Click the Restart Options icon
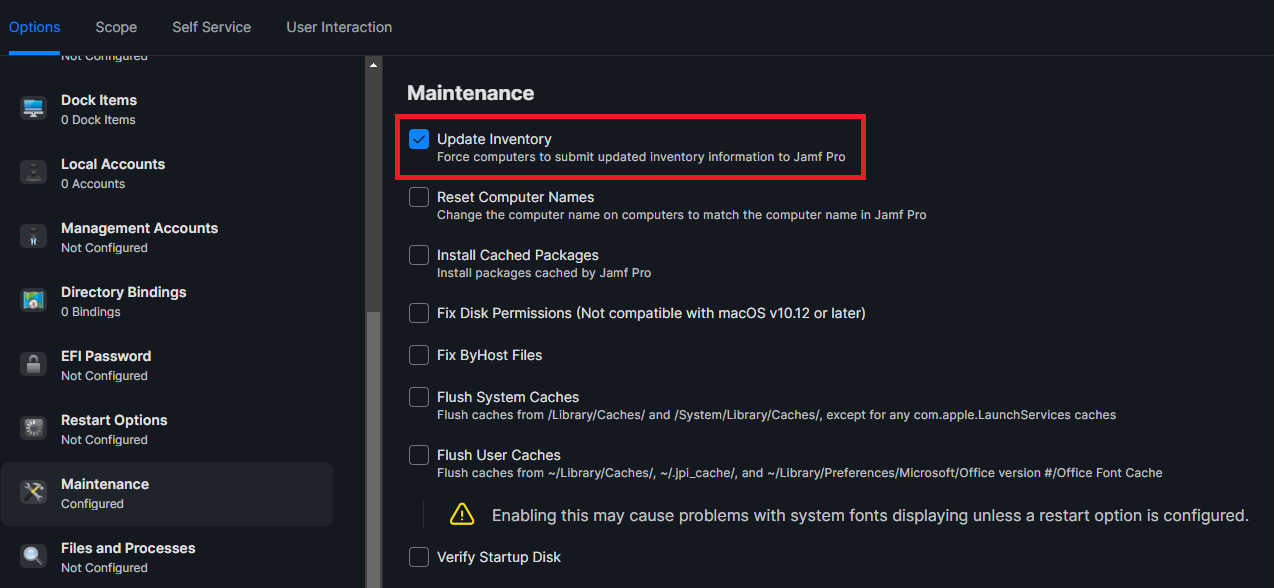Screen dimensions: 1274x588 pos(34,428)
